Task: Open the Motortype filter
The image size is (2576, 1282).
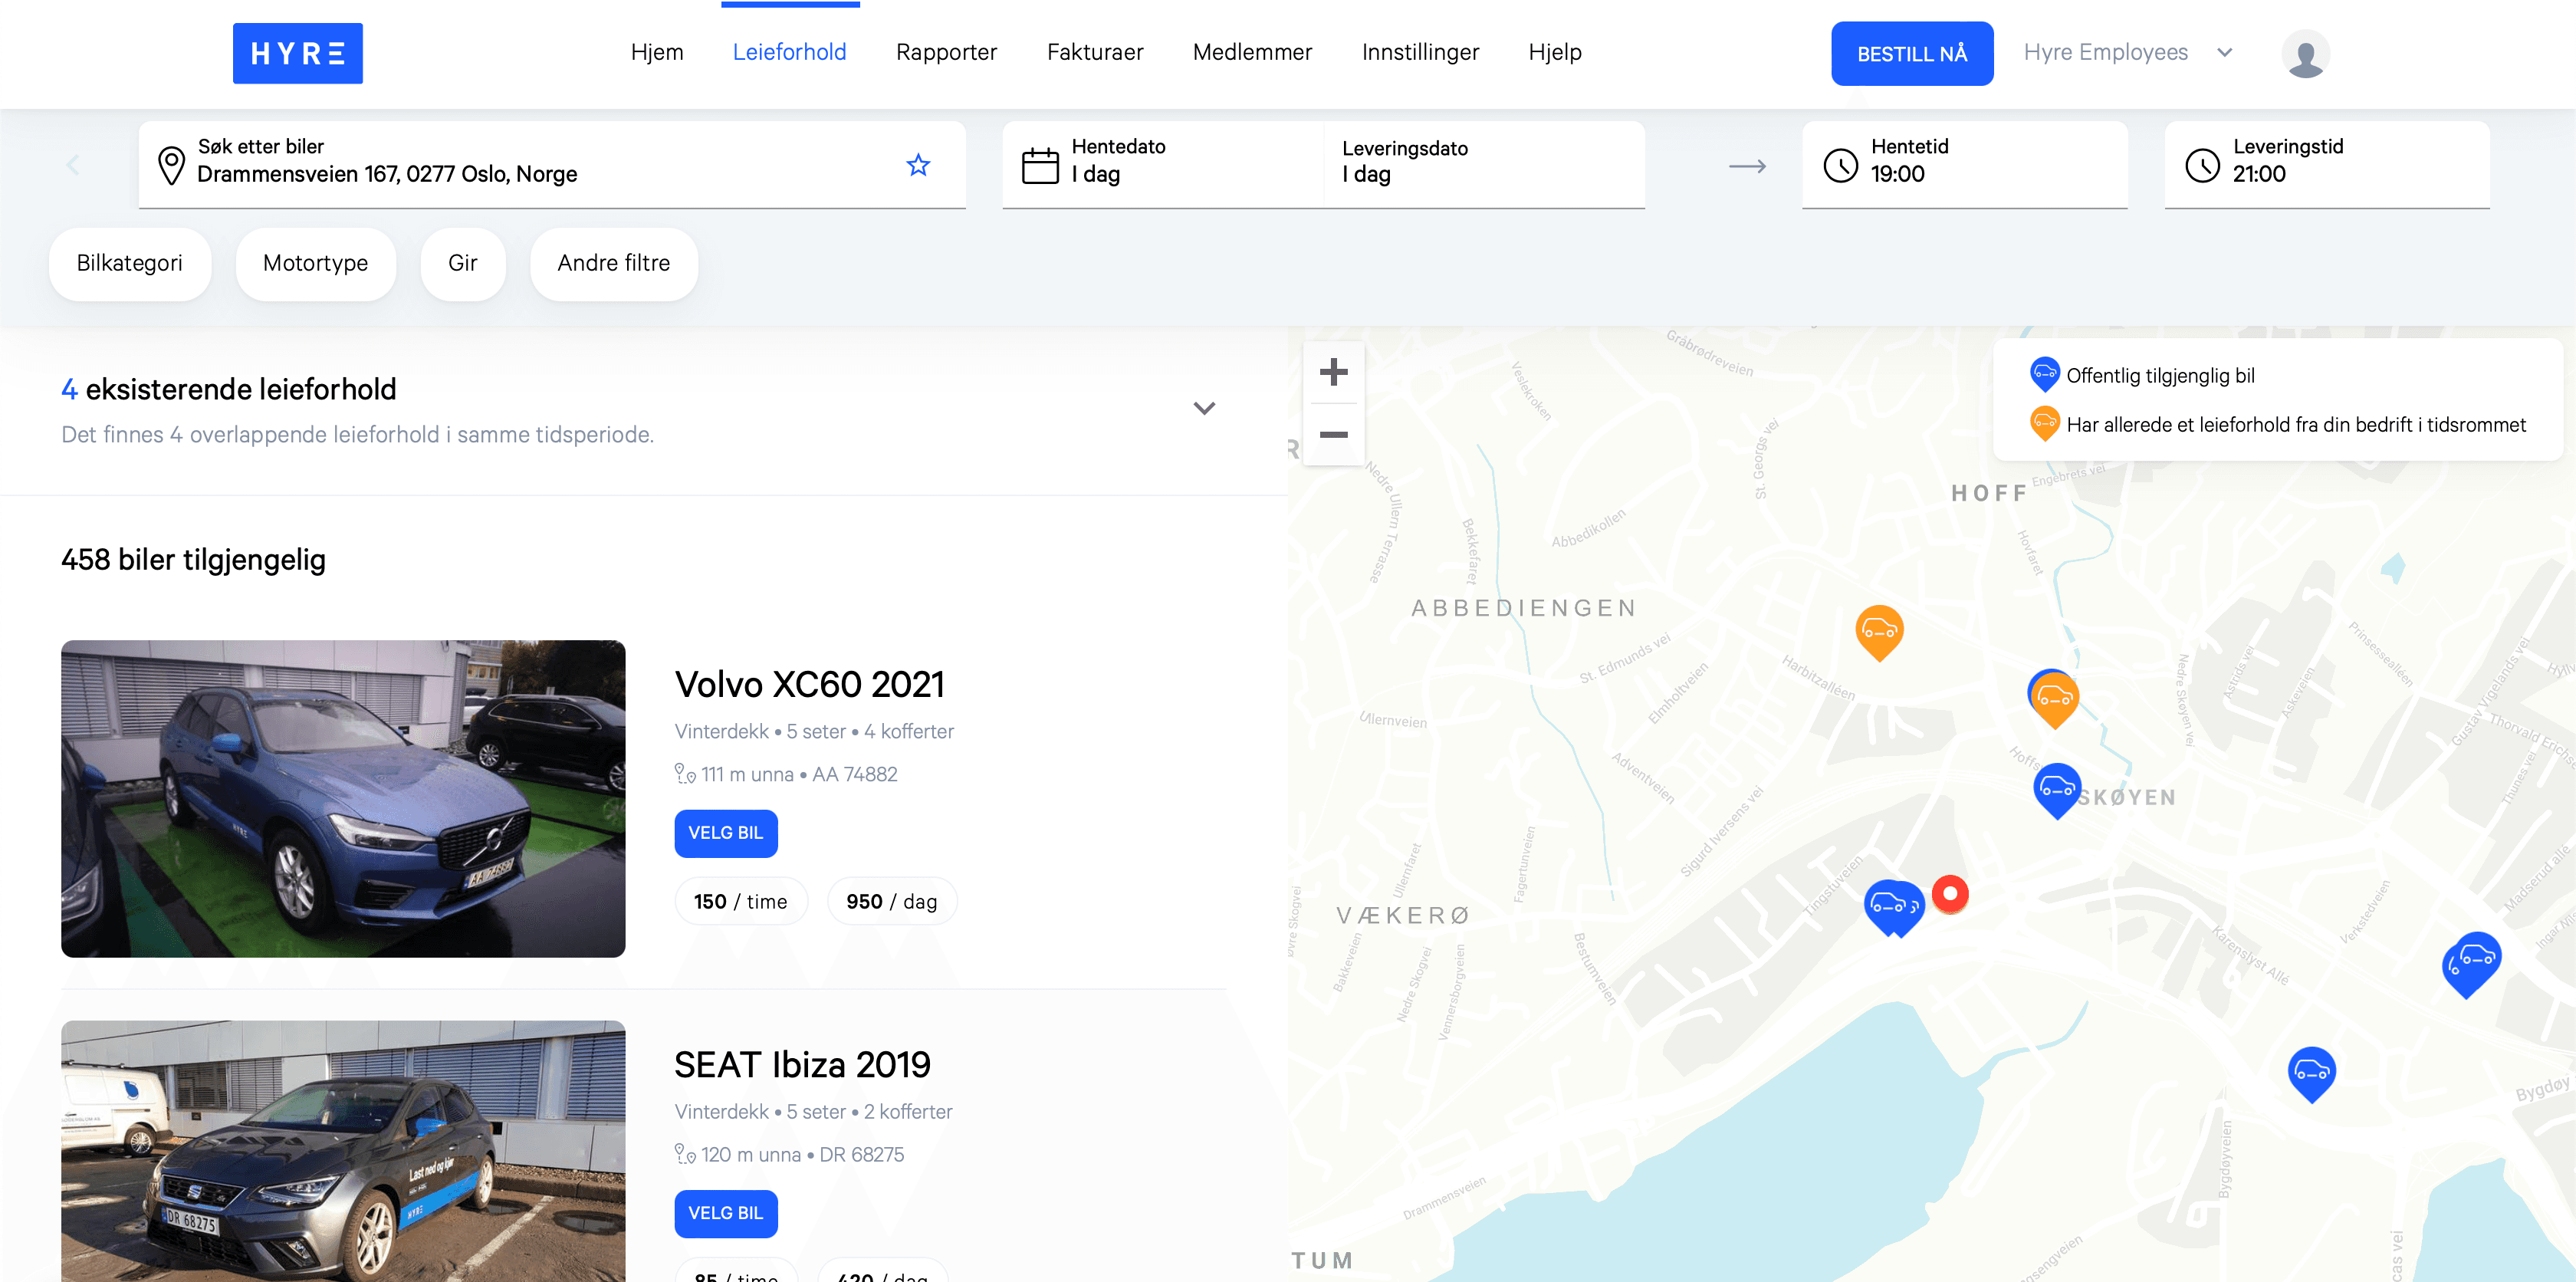Action: 315,263
